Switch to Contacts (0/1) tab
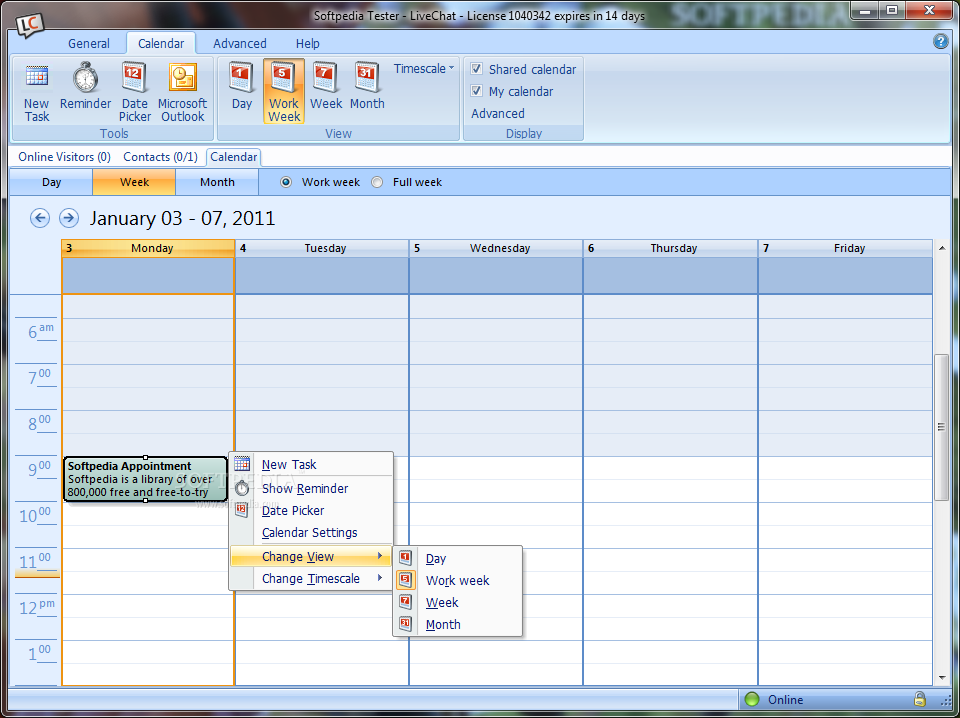 [x=160, y=157]
